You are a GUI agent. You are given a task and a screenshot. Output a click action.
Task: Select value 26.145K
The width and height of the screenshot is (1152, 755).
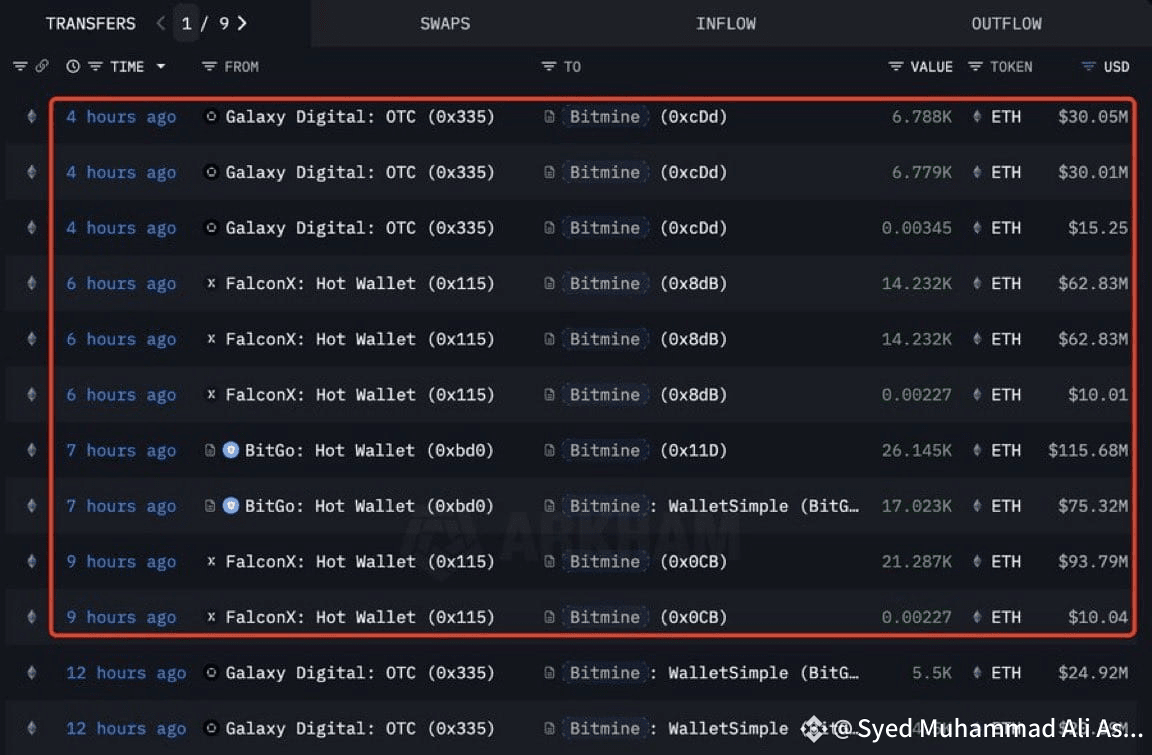click(916, 450)
